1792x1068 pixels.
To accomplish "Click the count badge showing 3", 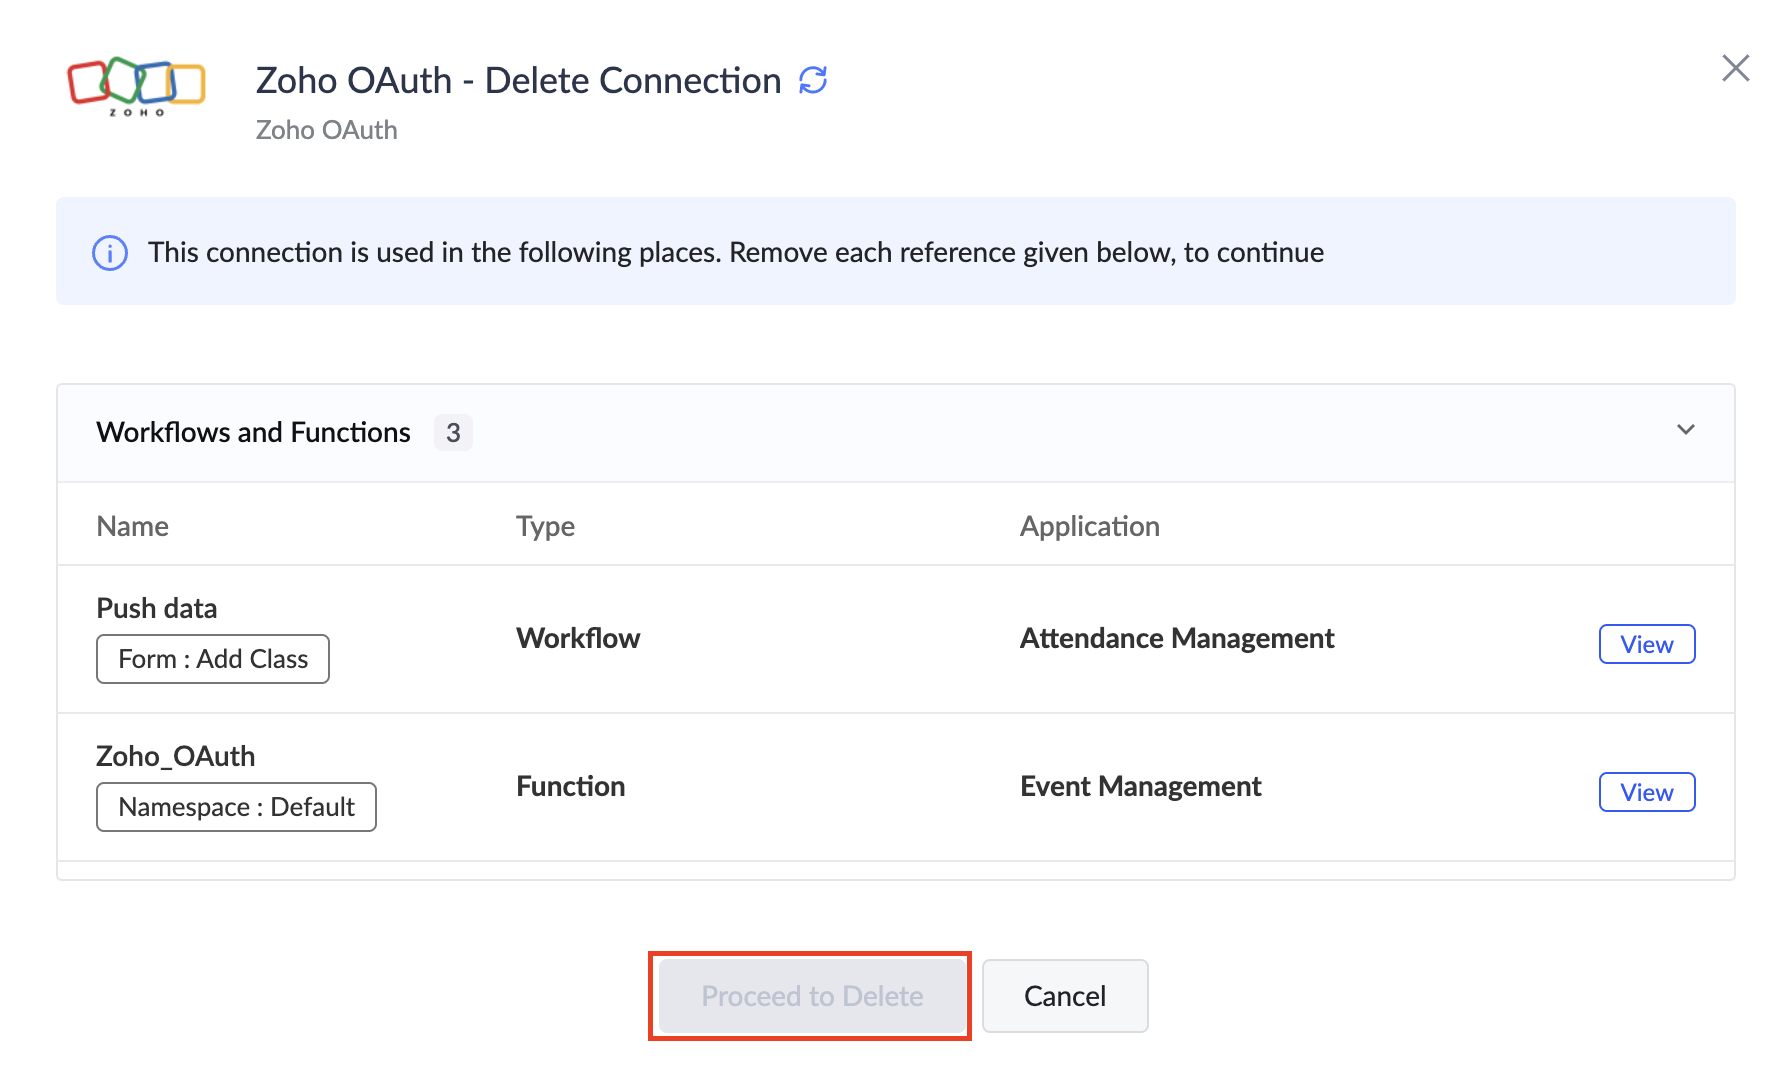I will pyautogui.click(x=453, y=433).
